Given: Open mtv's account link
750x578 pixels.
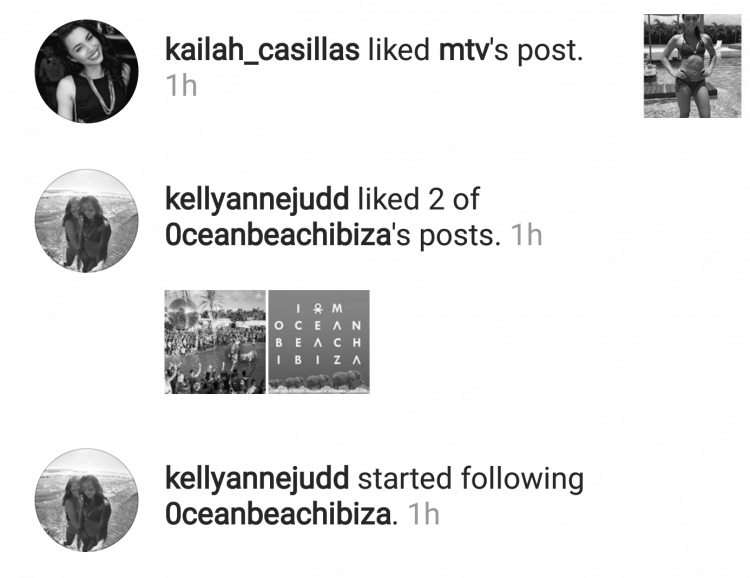Looking at the screenshot, I should click(463, 50).
